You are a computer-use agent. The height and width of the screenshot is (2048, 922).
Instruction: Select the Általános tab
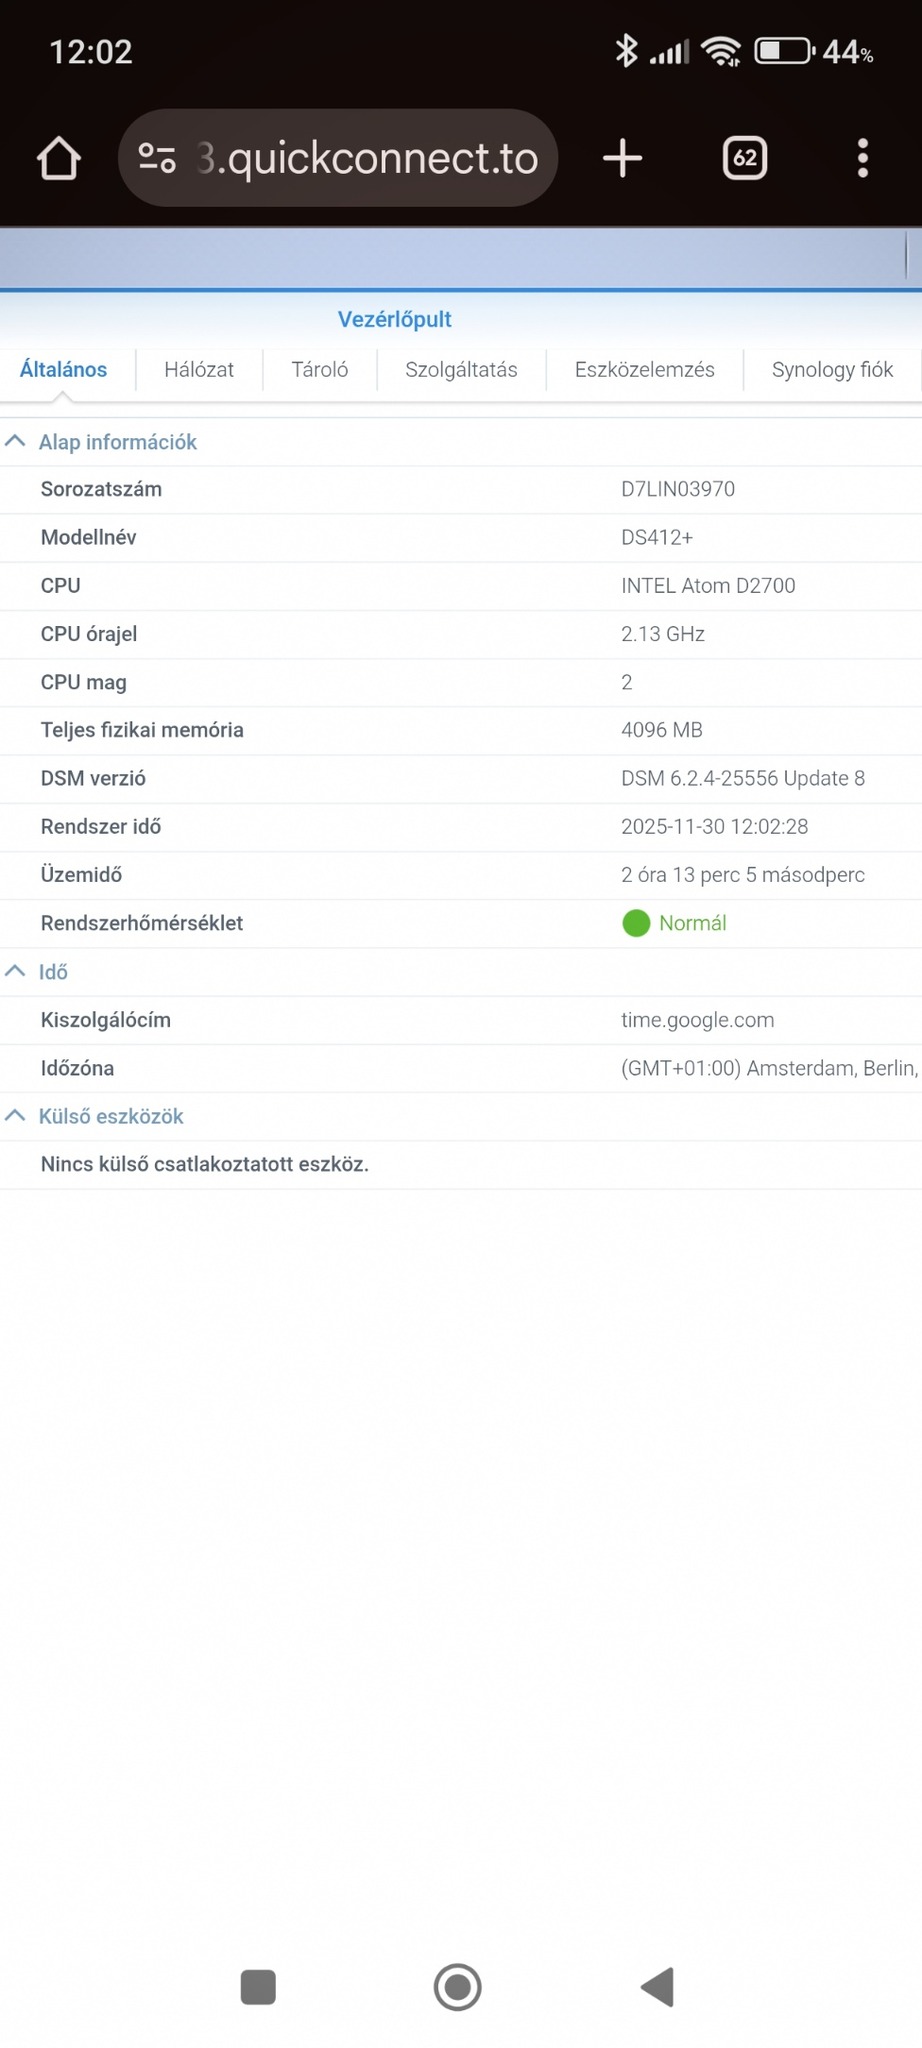click(x=63, y=370)
